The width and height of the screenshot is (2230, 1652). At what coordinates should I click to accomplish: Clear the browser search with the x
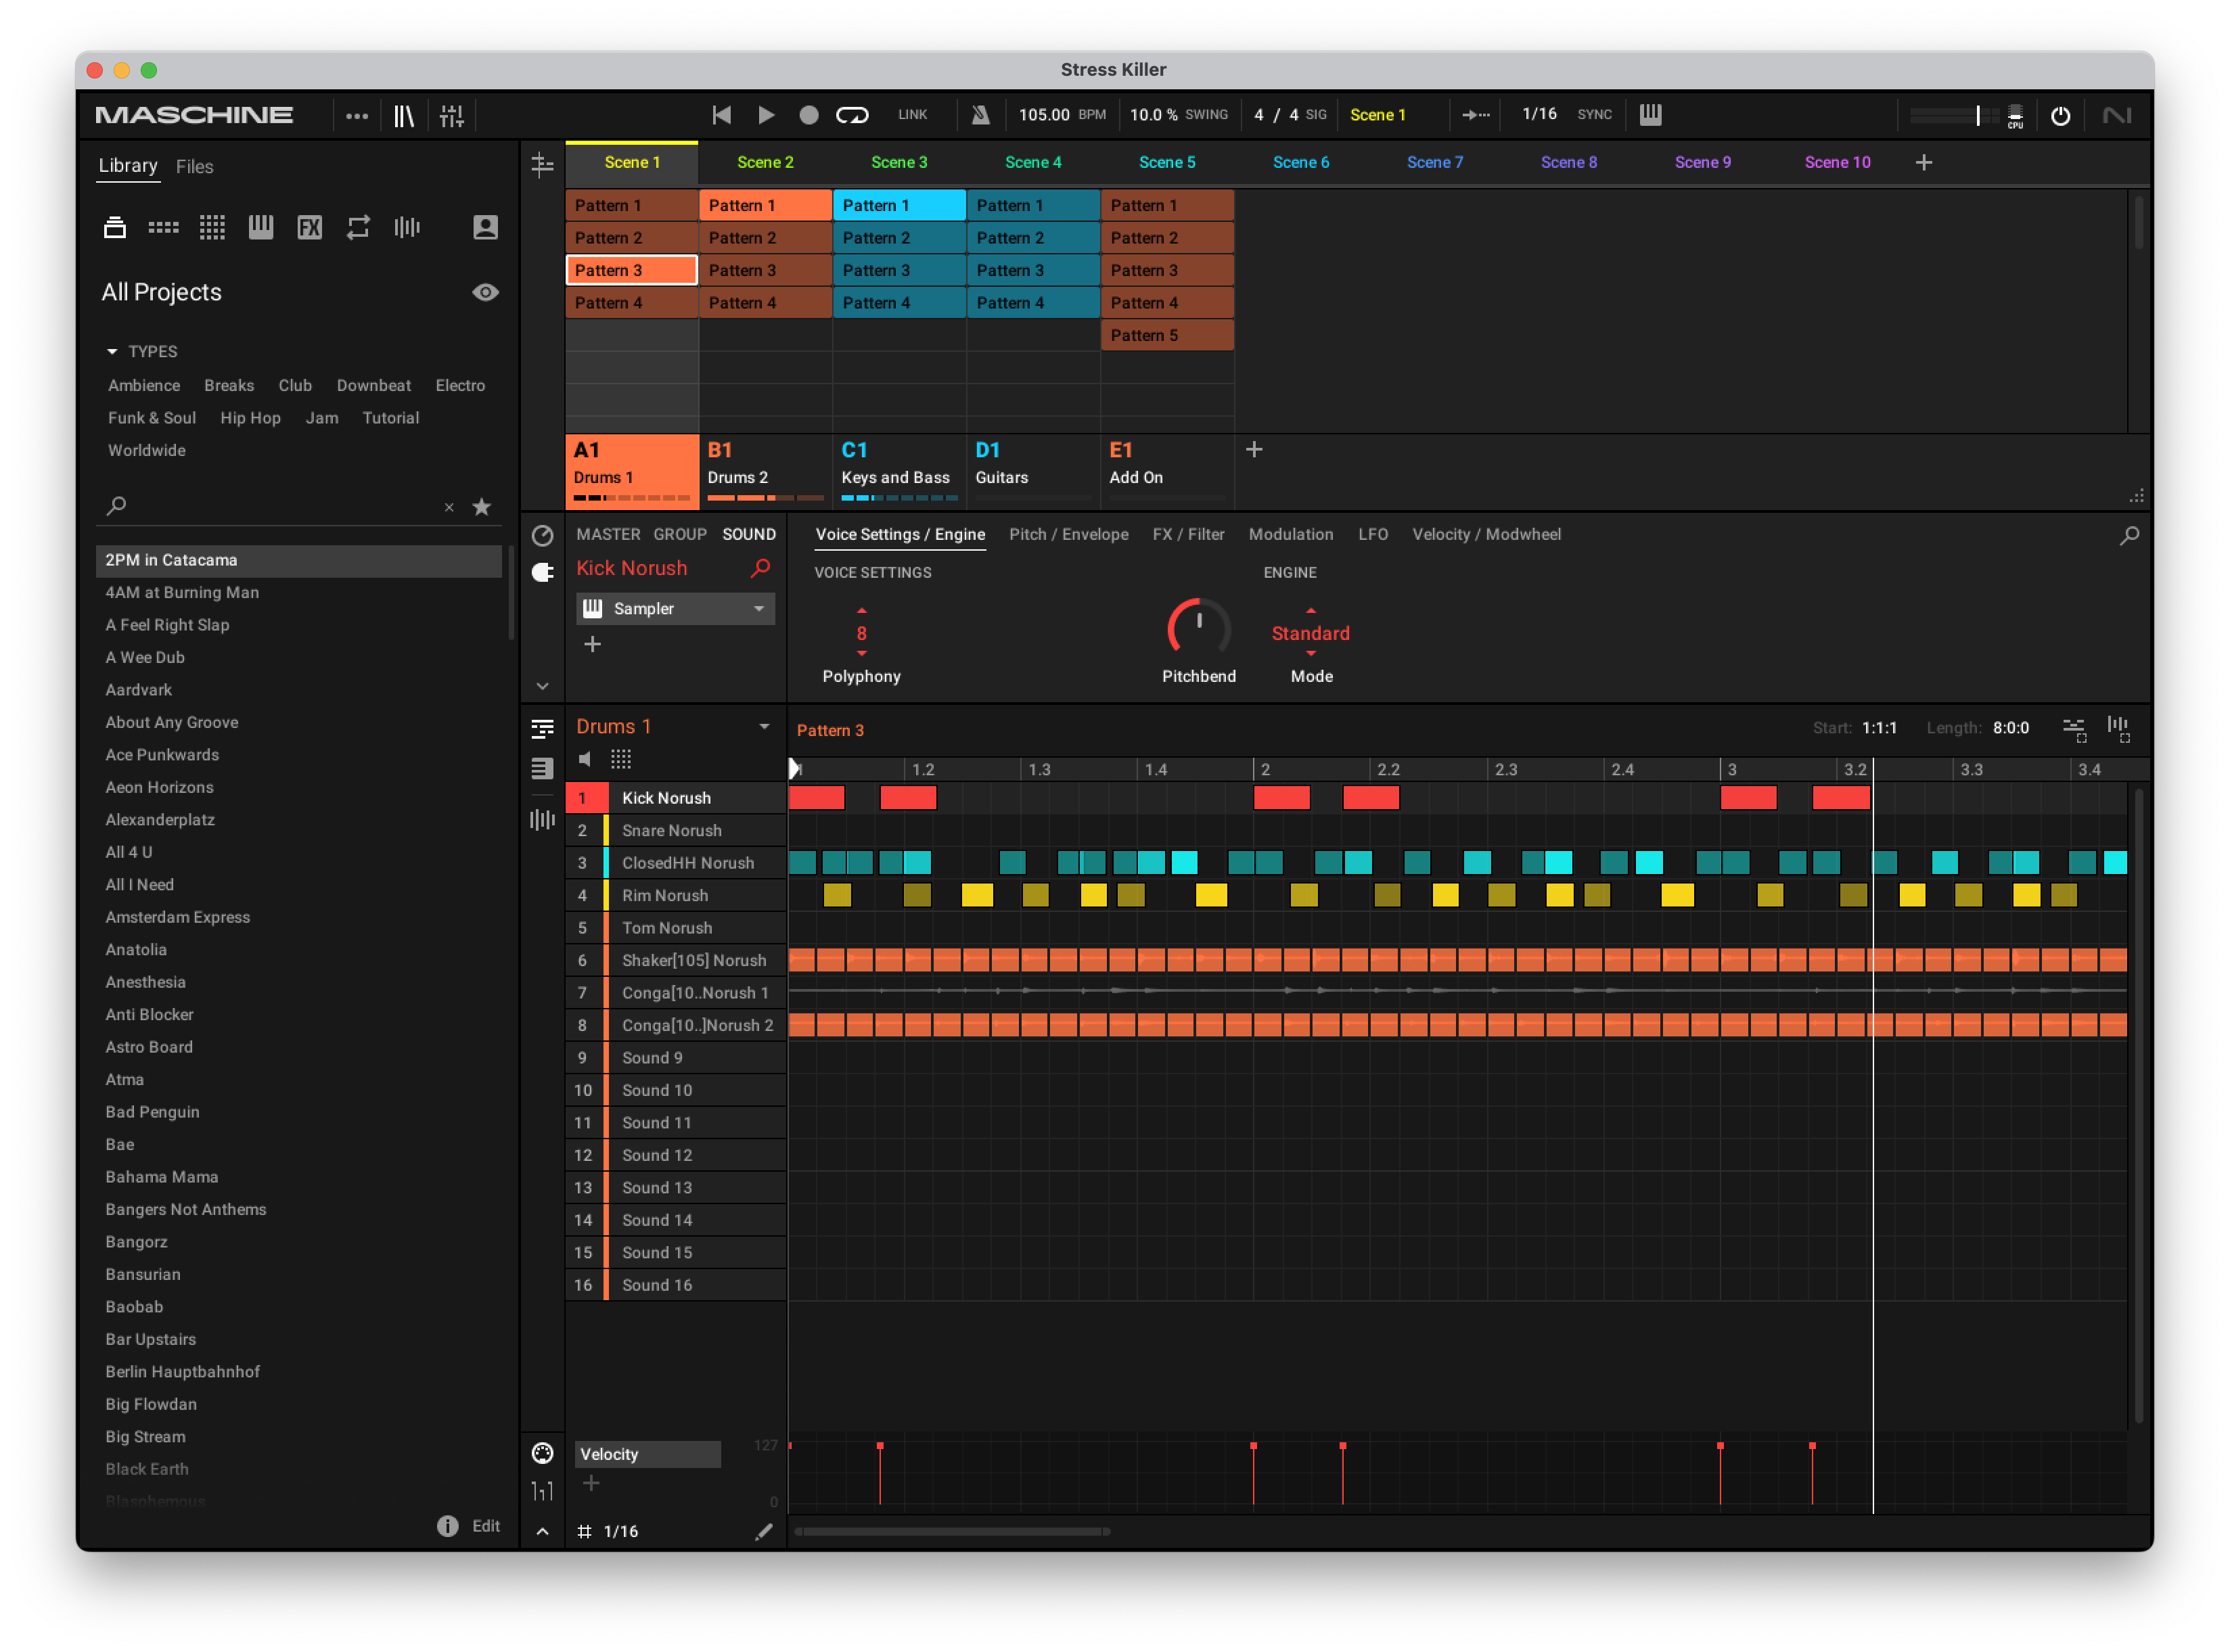(449, 508)
